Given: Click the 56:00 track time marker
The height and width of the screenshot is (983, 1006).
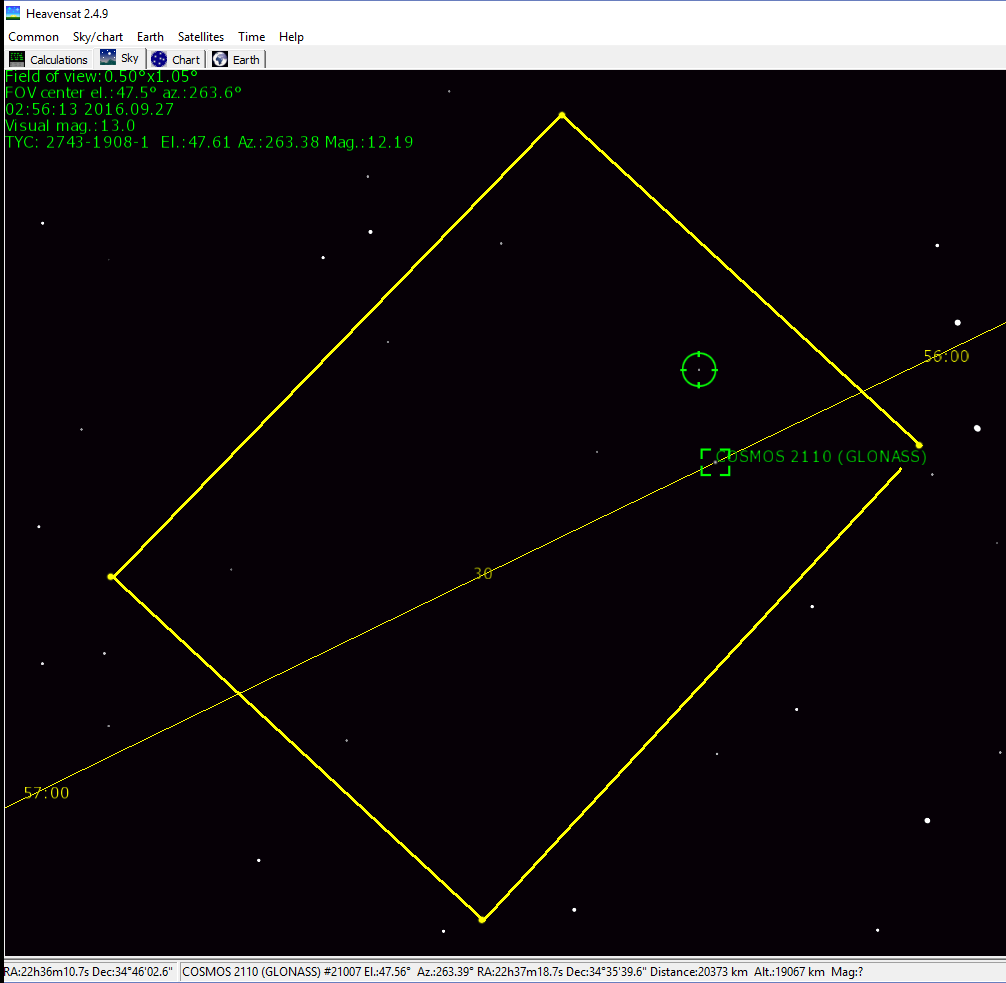Looking at the screenshot, I should 945,356.
